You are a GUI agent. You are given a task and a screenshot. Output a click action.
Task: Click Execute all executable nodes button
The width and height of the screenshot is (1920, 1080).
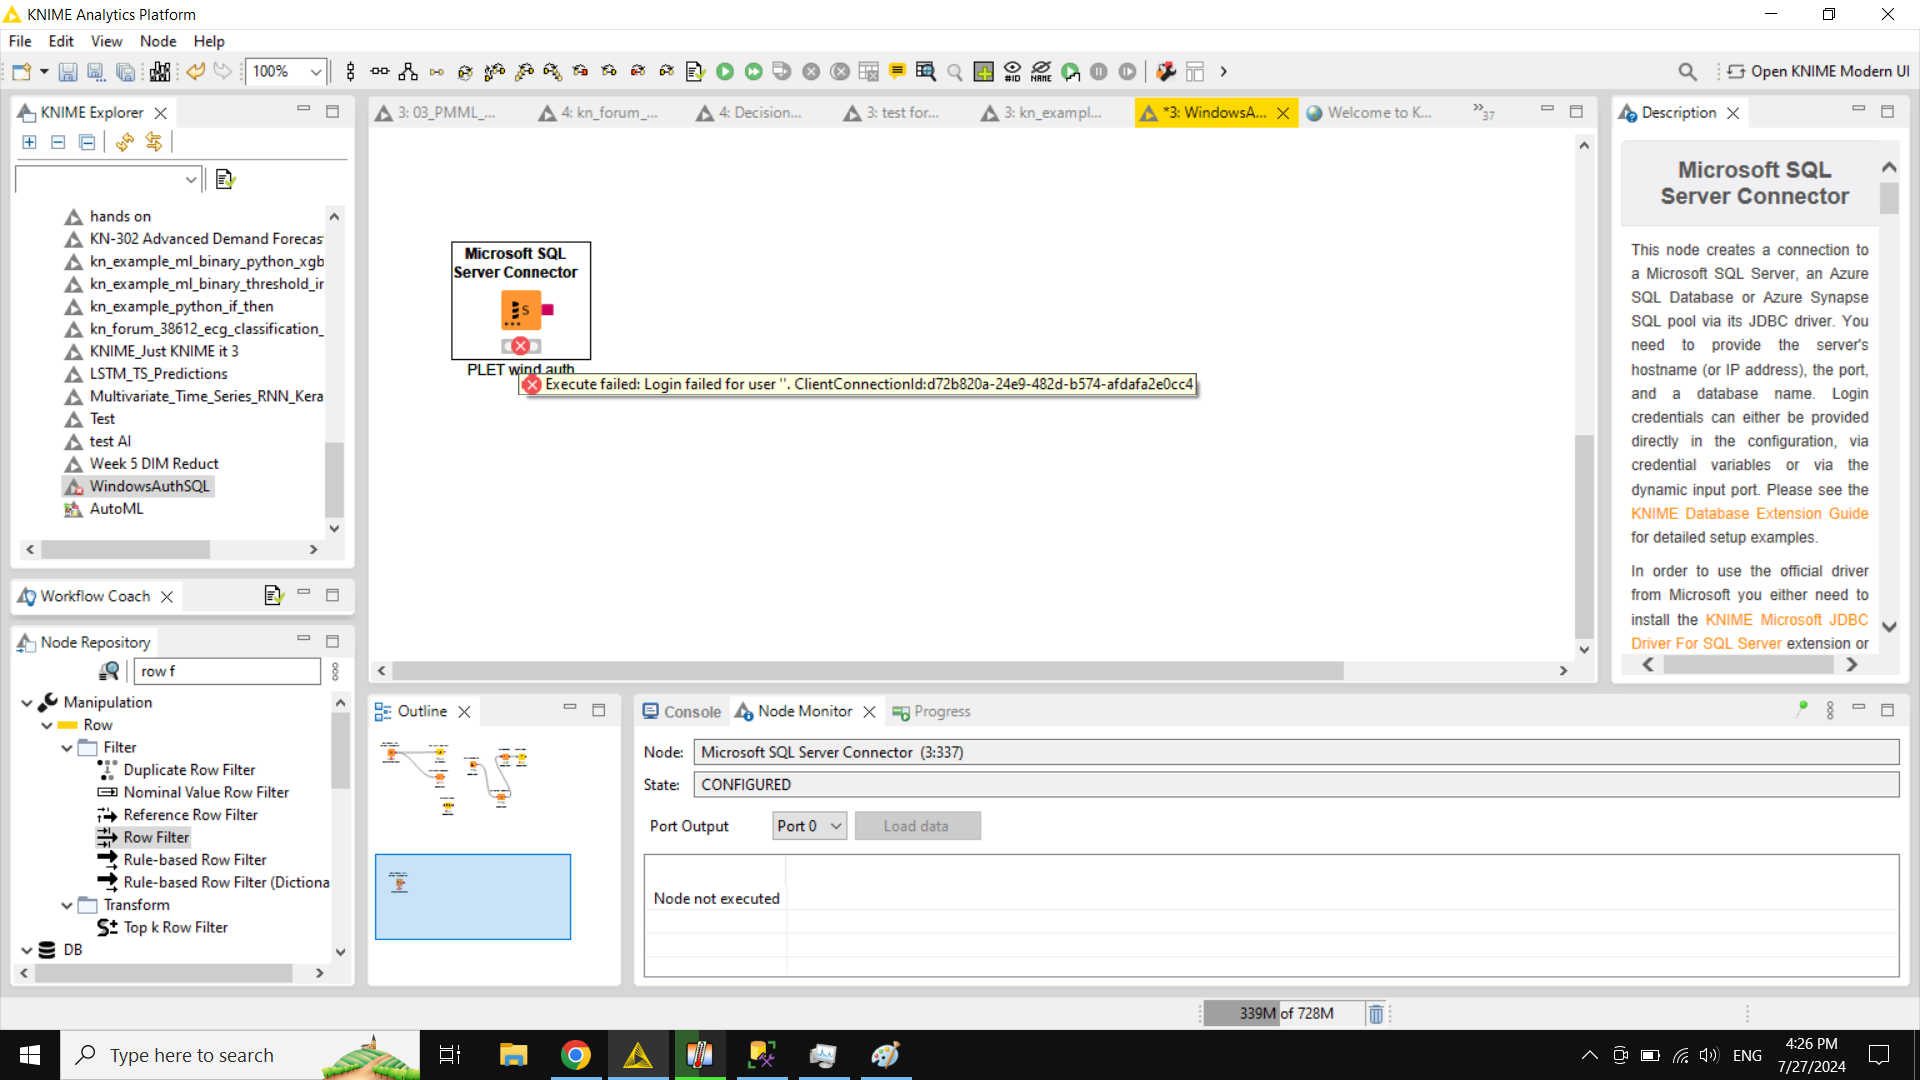click(754, 71)
